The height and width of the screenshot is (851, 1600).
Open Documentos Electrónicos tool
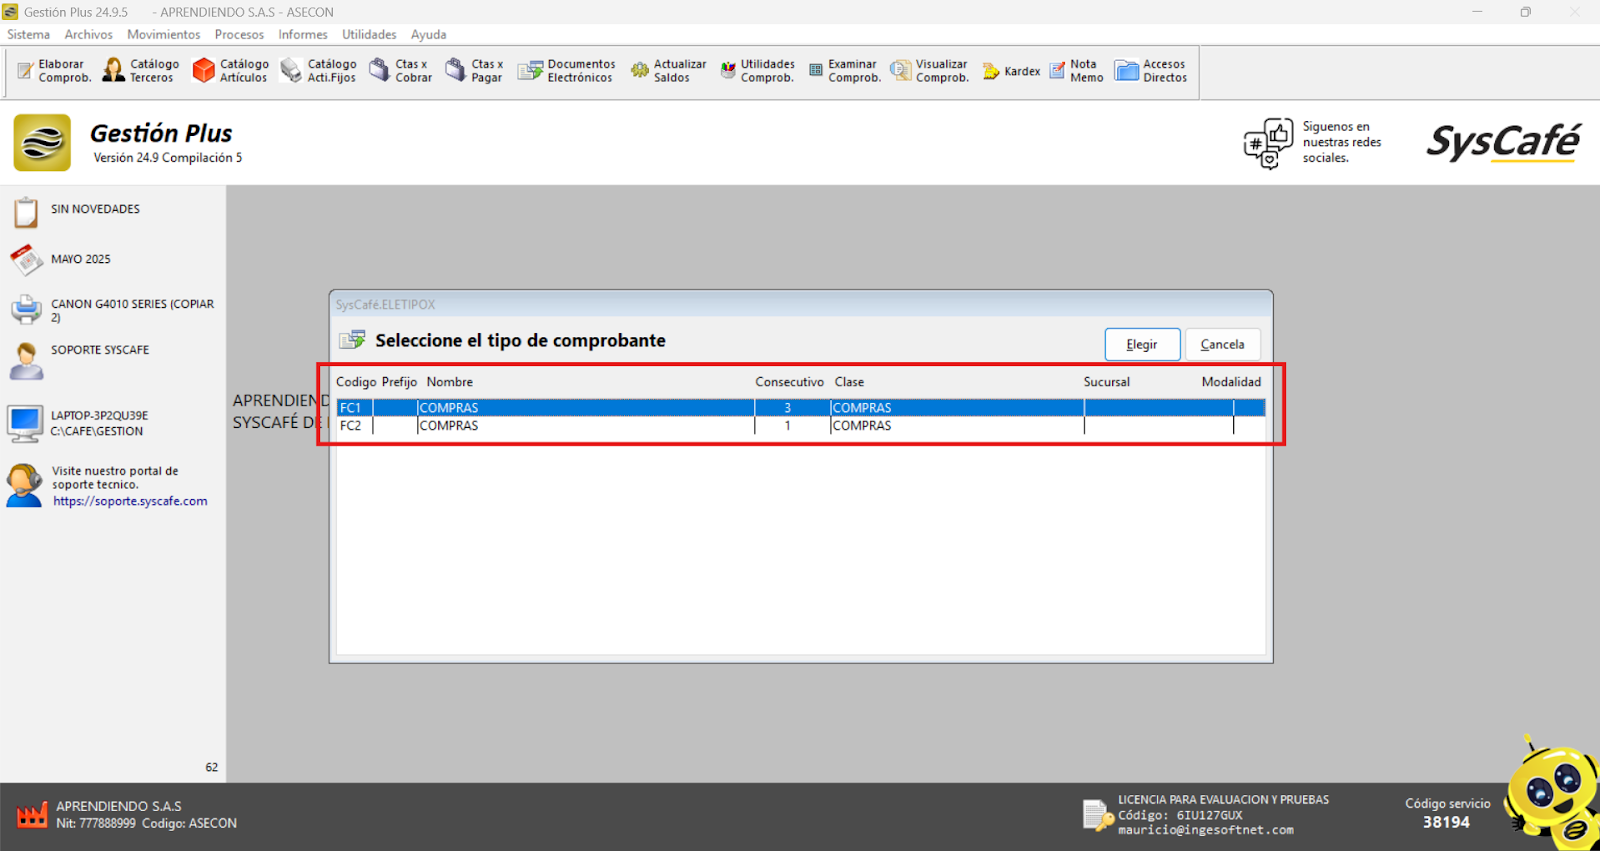tap(530, 71)
